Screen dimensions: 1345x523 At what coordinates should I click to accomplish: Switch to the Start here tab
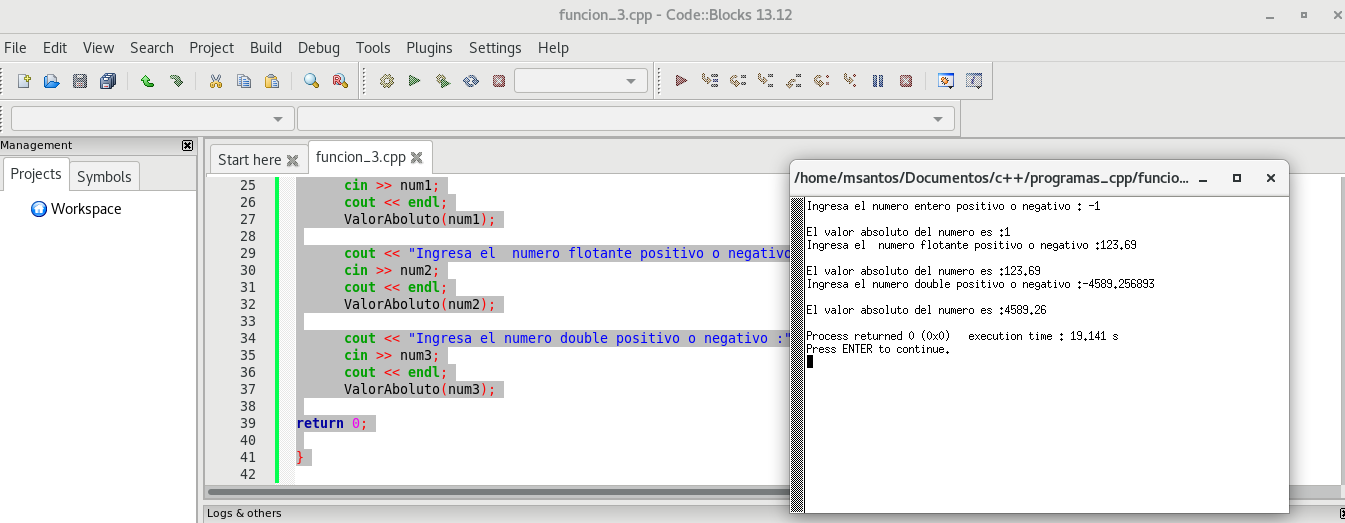(x=249, y=160)
